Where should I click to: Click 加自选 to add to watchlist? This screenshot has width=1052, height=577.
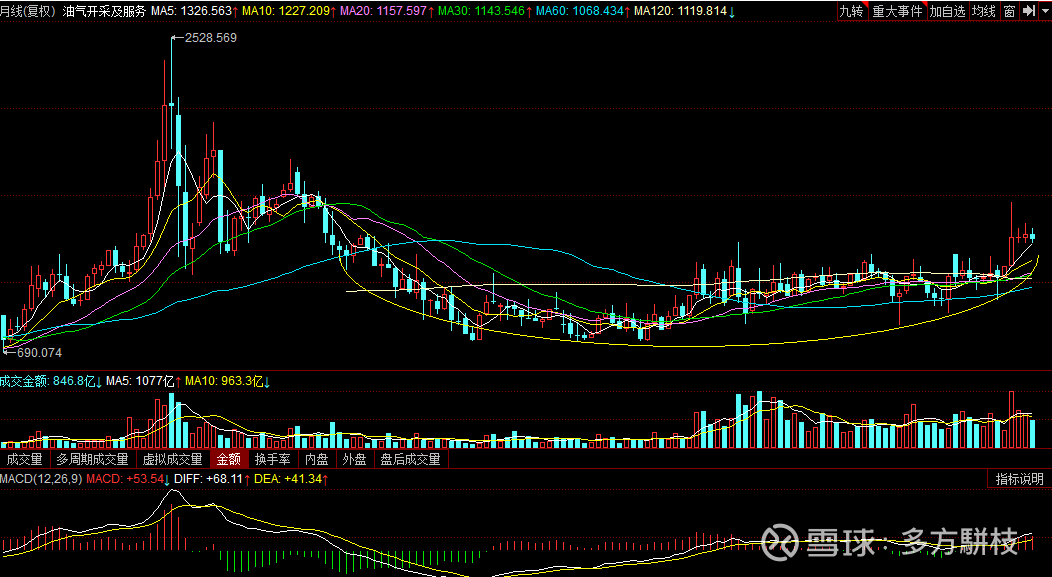(x=947, y=11)
